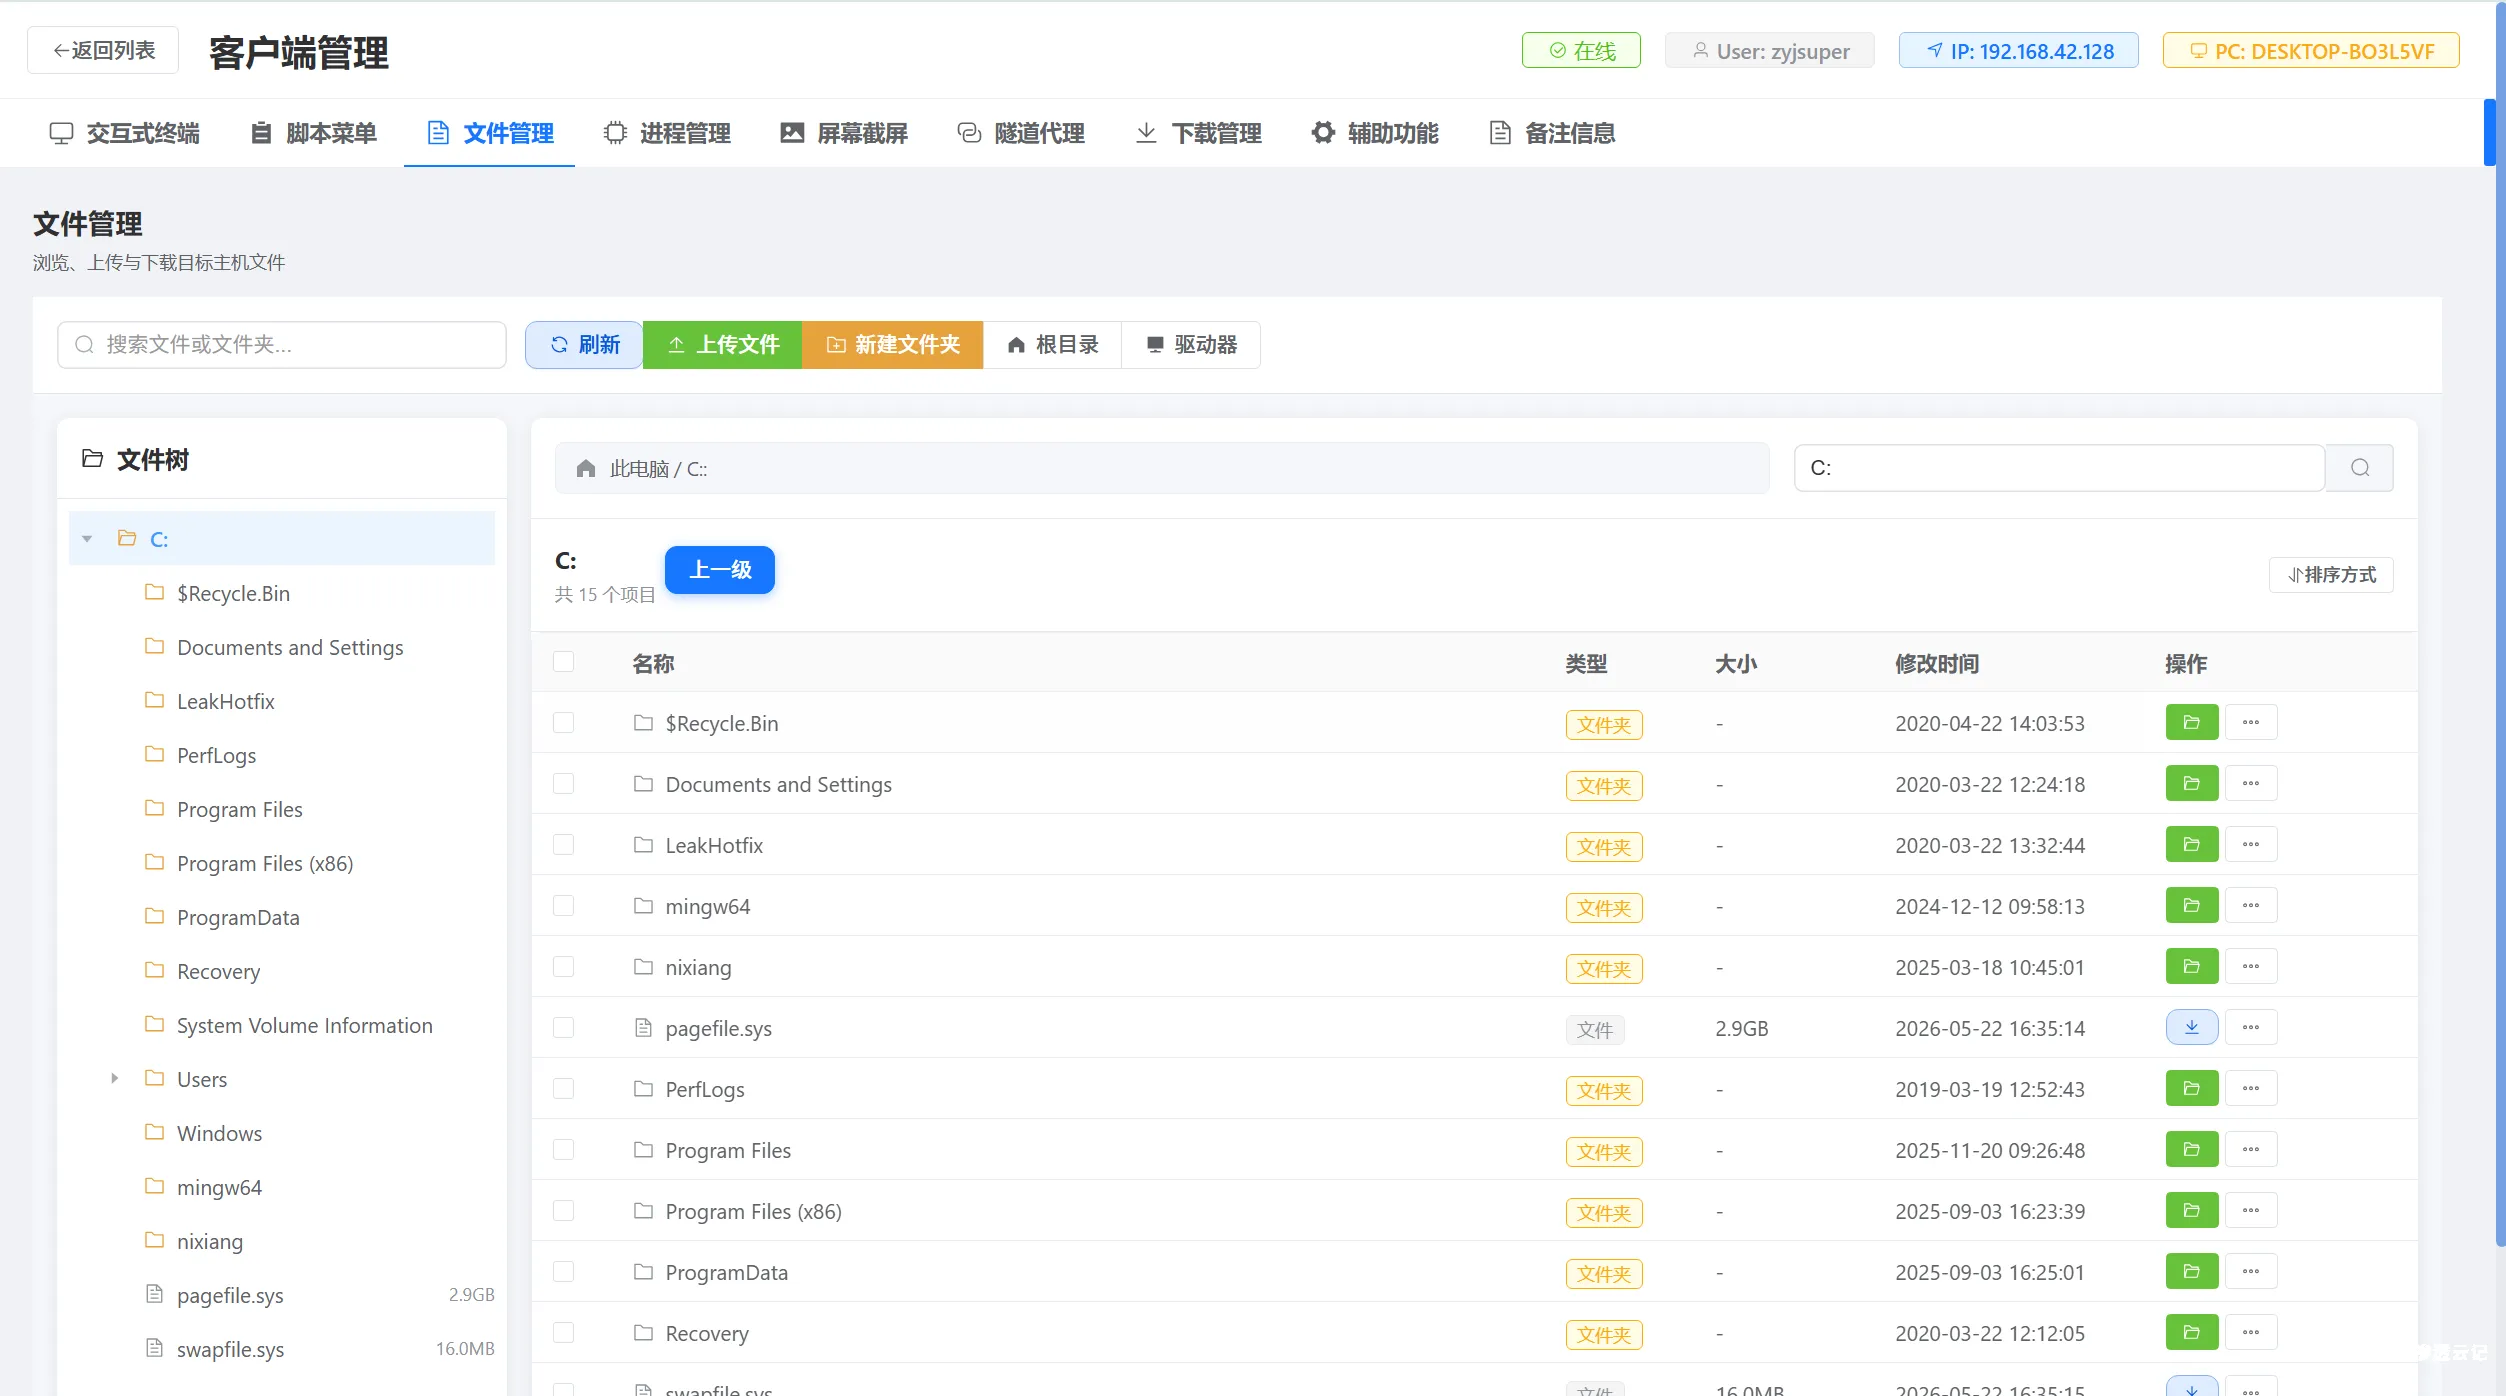Click the 返回列表 back button
This screenshot has width=2506, height=1396.
pyautogui.click(x=103, y=50)
